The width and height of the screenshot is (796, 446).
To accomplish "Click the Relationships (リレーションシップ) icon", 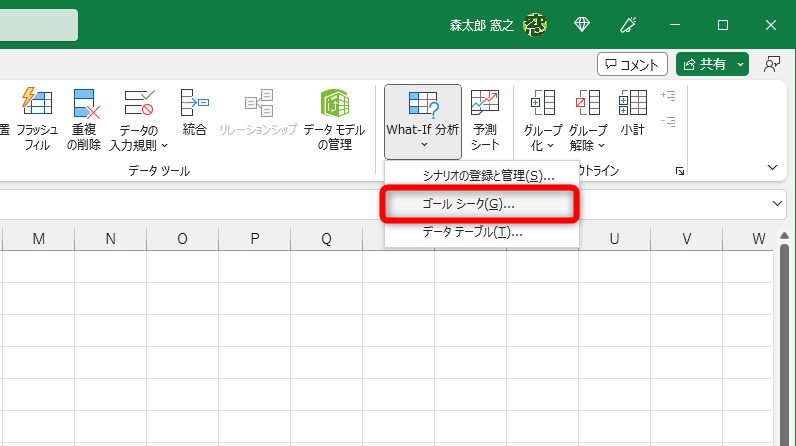I will 258,103.
